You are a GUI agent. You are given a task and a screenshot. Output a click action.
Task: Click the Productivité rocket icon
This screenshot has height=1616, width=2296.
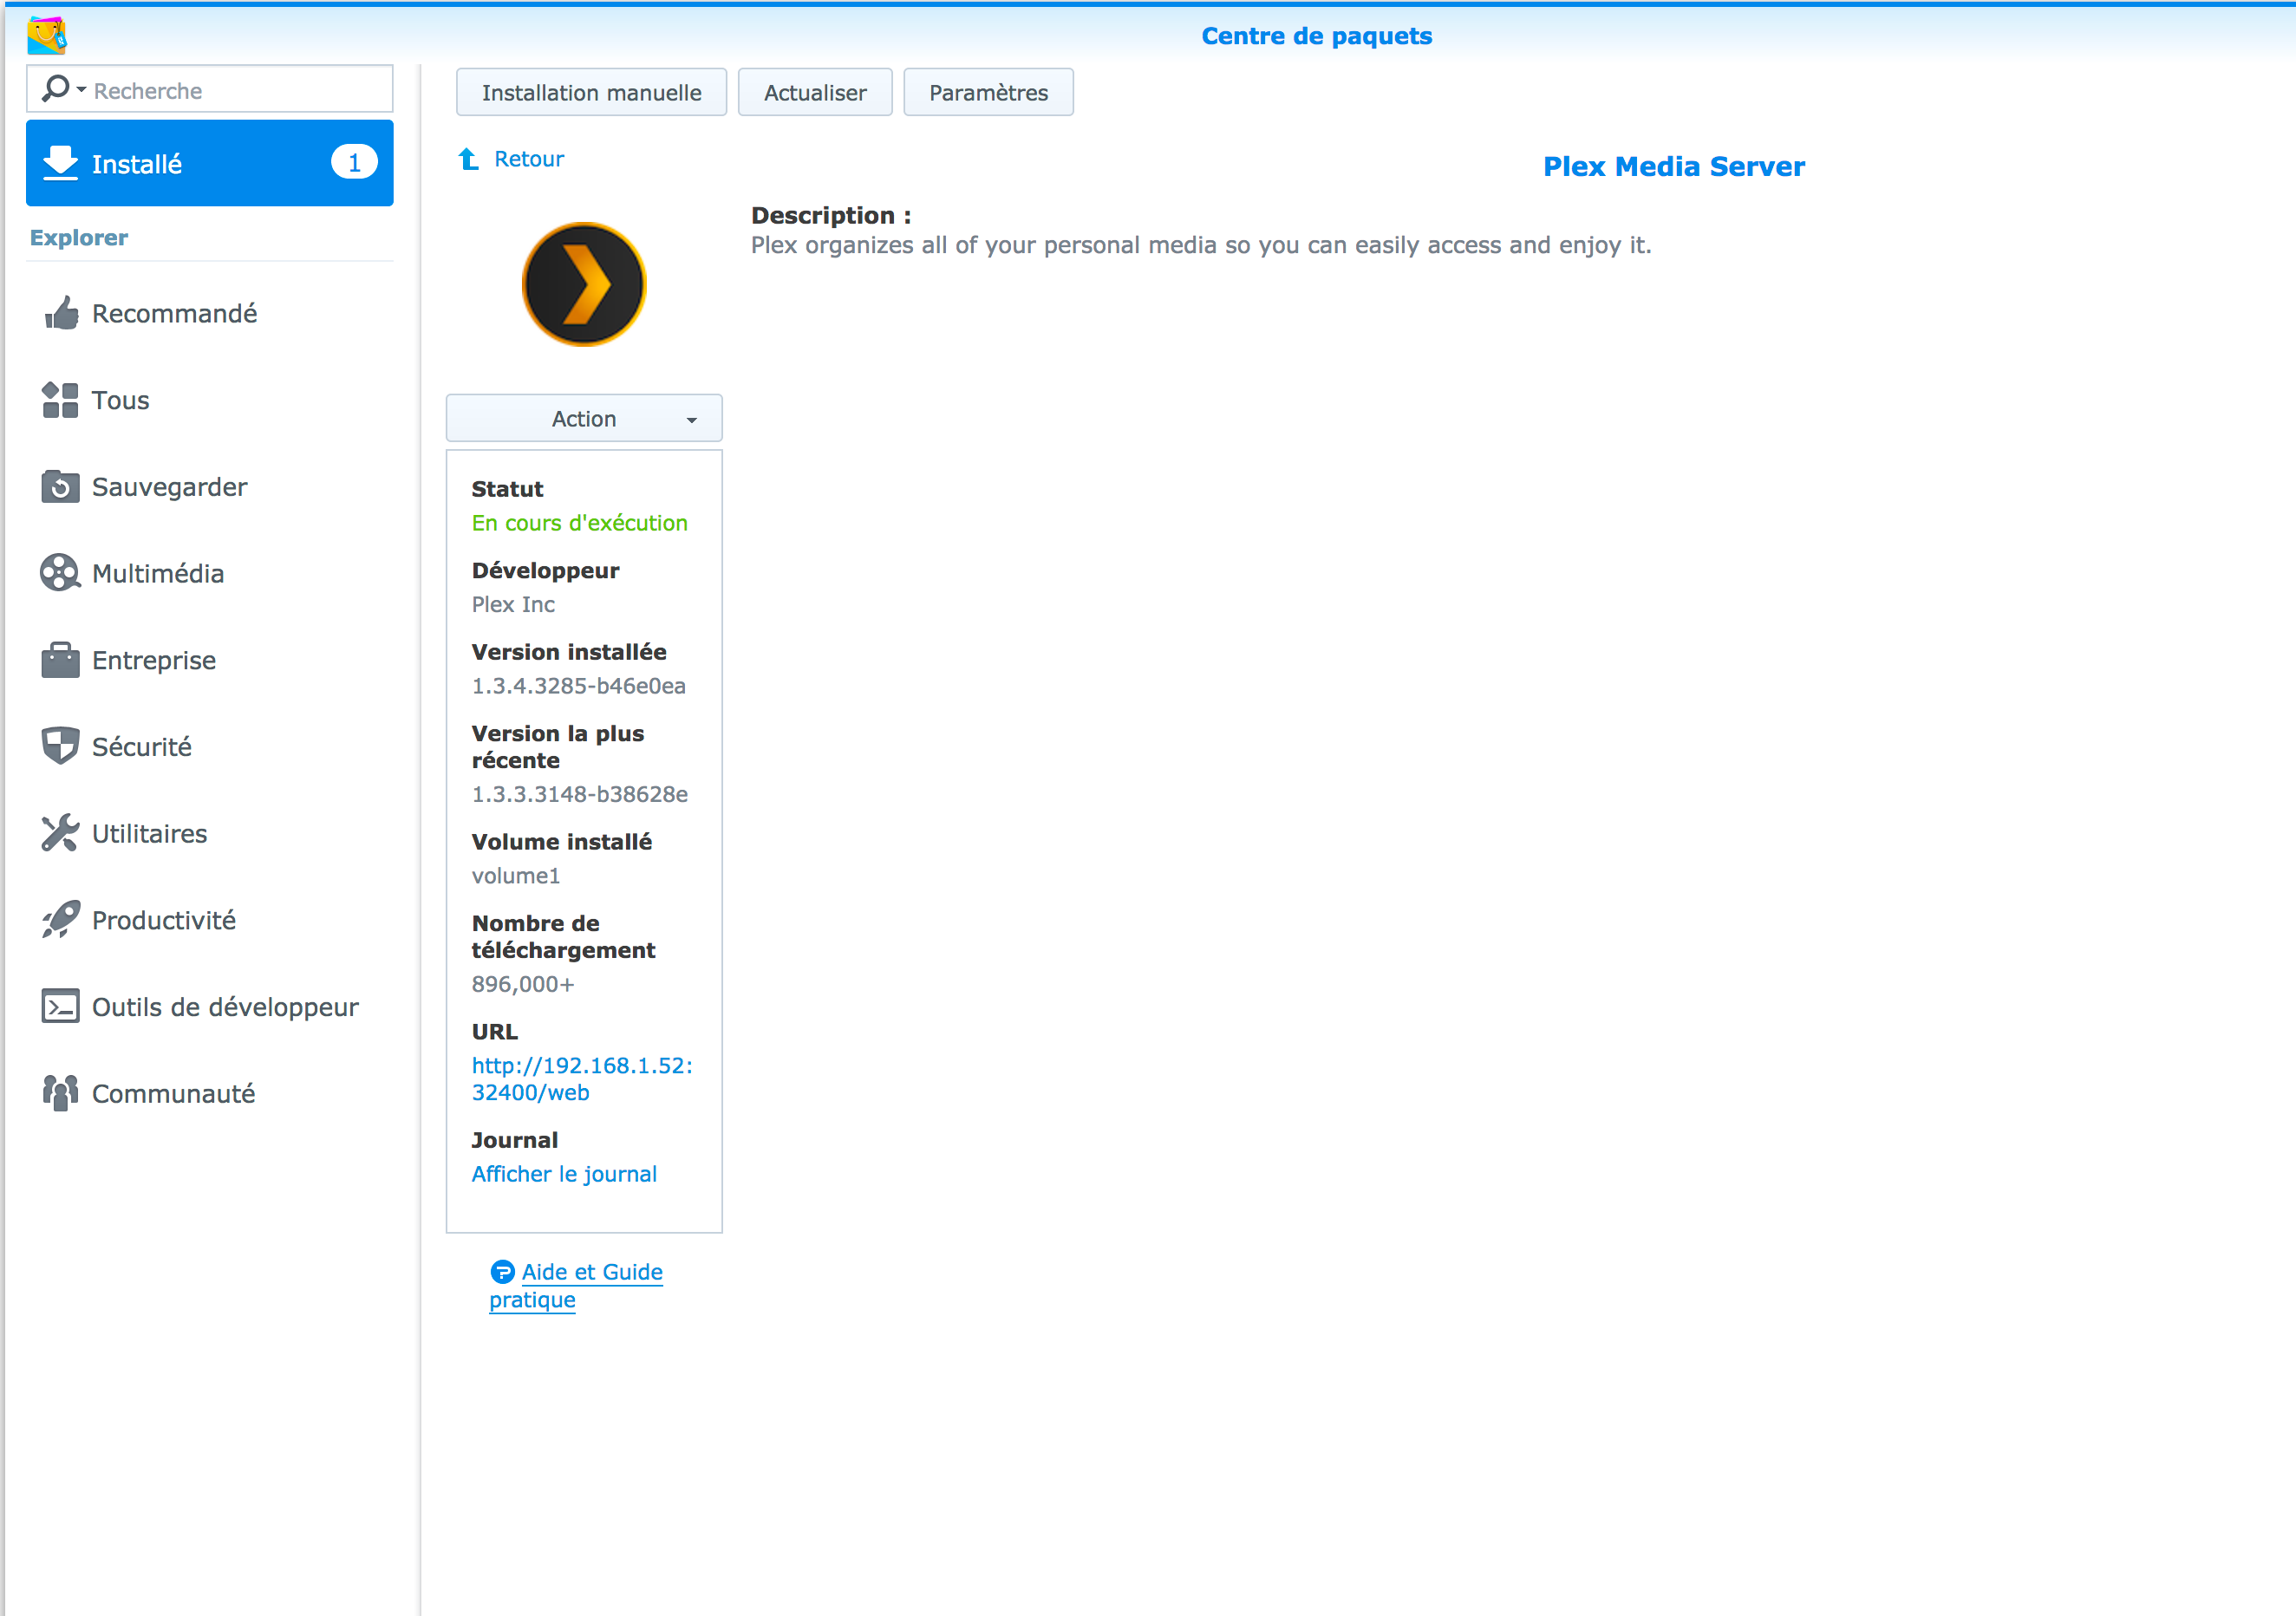tap(61, 920)
